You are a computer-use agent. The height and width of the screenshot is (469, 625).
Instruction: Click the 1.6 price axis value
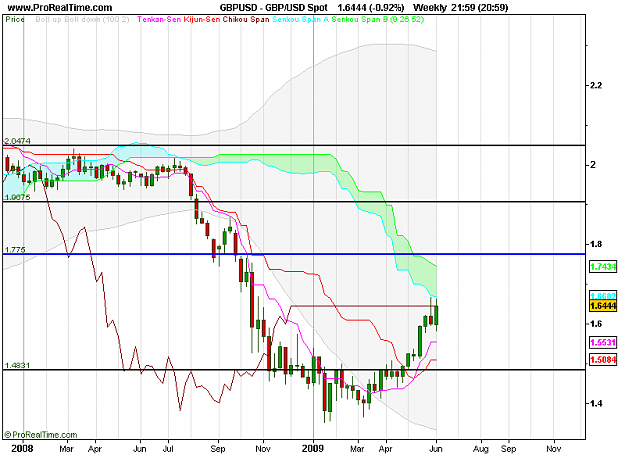coord(596,324)
